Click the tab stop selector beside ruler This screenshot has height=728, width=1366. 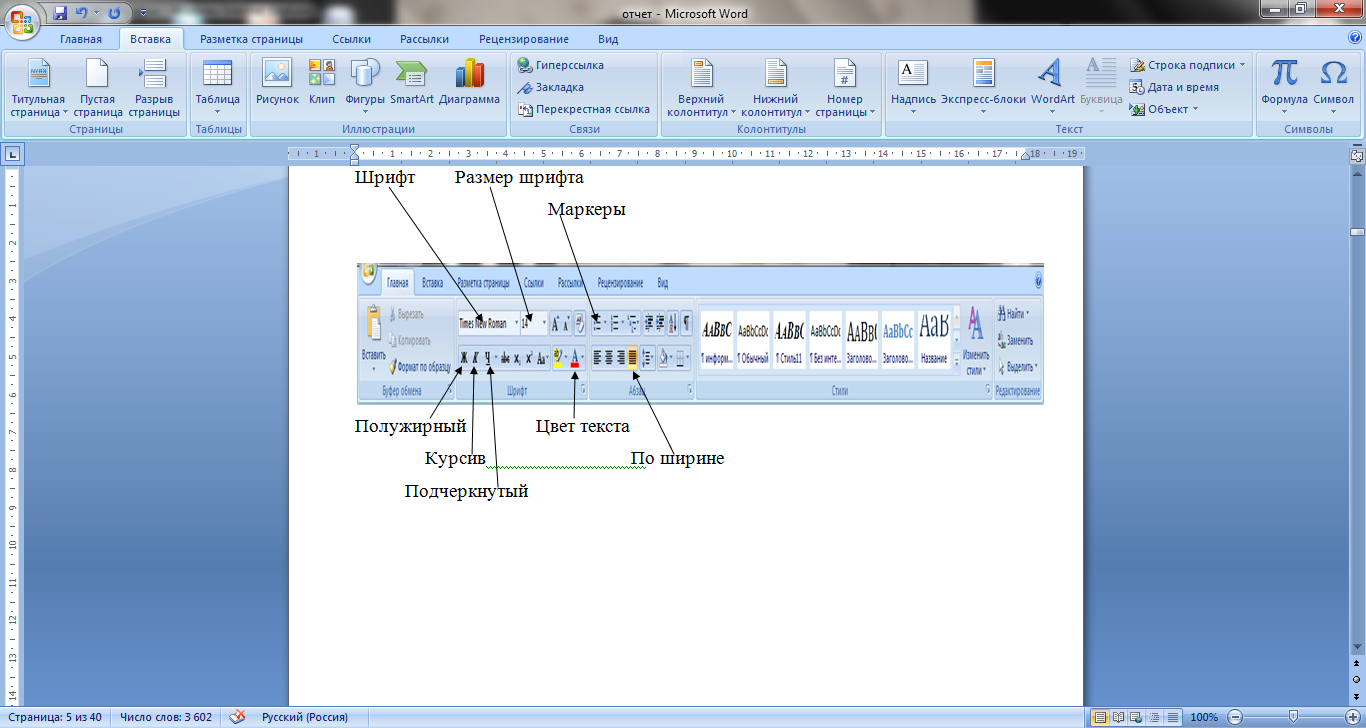point(12,154)
